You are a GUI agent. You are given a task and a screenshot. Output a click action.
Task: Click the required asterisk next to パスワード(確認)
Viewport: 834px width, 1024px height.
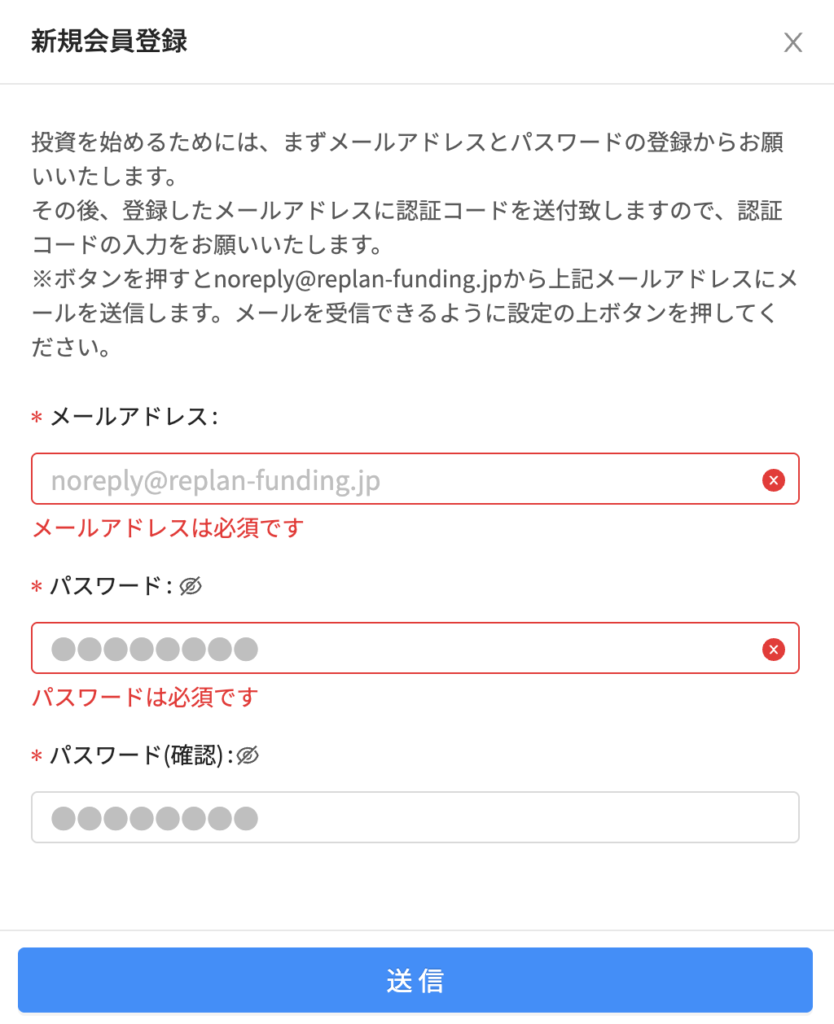[x=37, y=757]
